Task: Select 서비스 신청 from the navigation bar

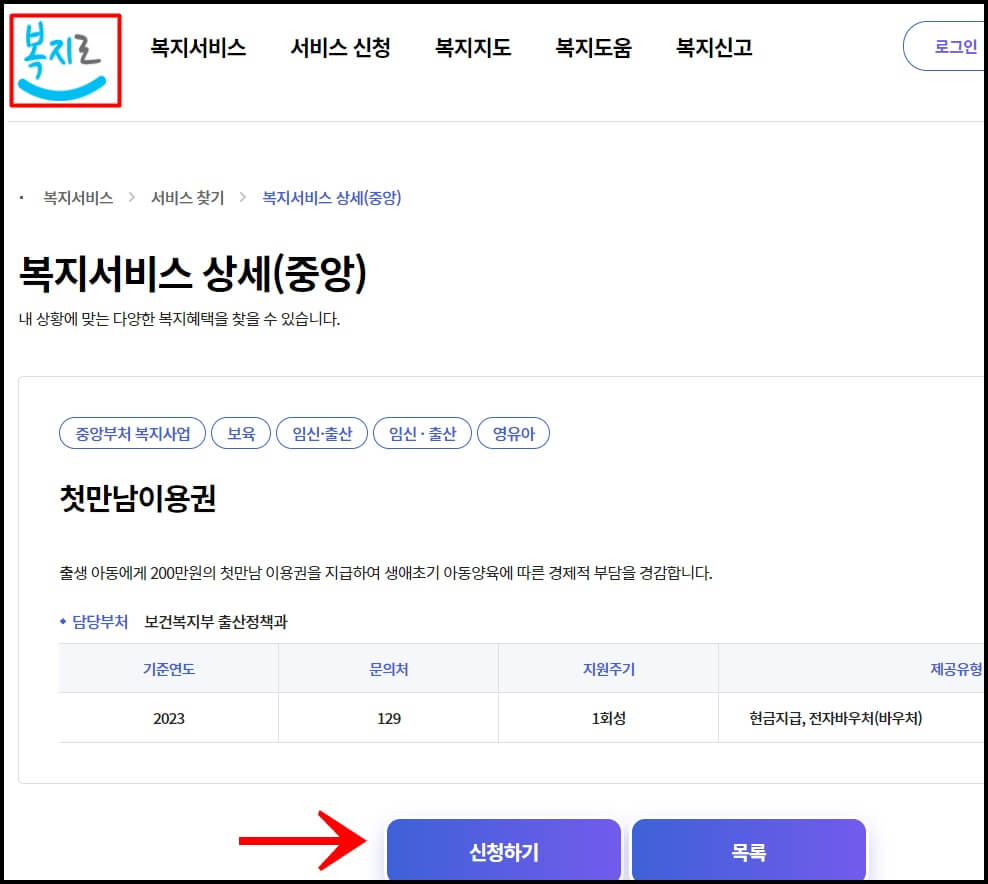Action: pos(341,46)
